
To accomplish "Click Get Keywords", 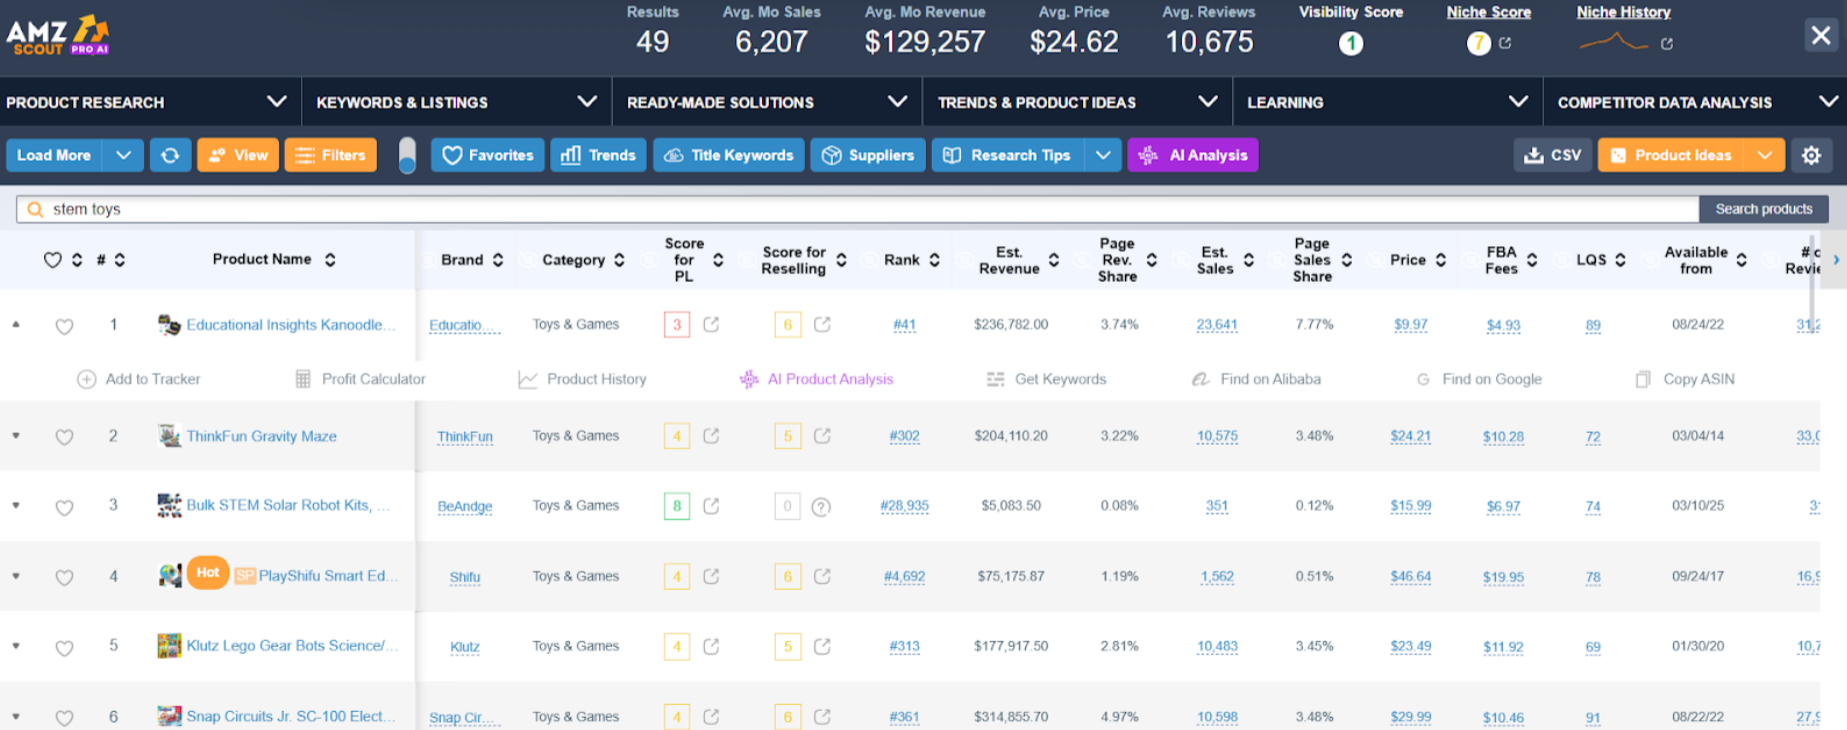I will click(x=1047, y=379).
